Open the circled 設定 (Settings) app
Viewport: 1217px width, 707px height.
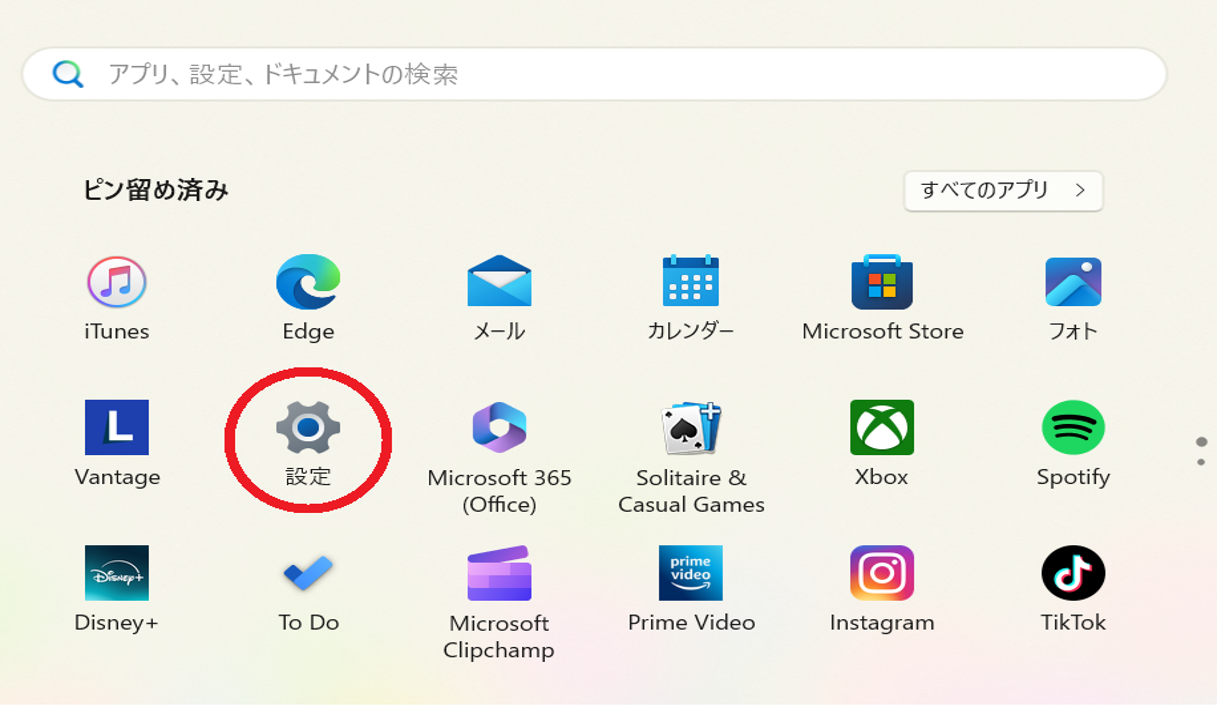(x=308, y=429)
